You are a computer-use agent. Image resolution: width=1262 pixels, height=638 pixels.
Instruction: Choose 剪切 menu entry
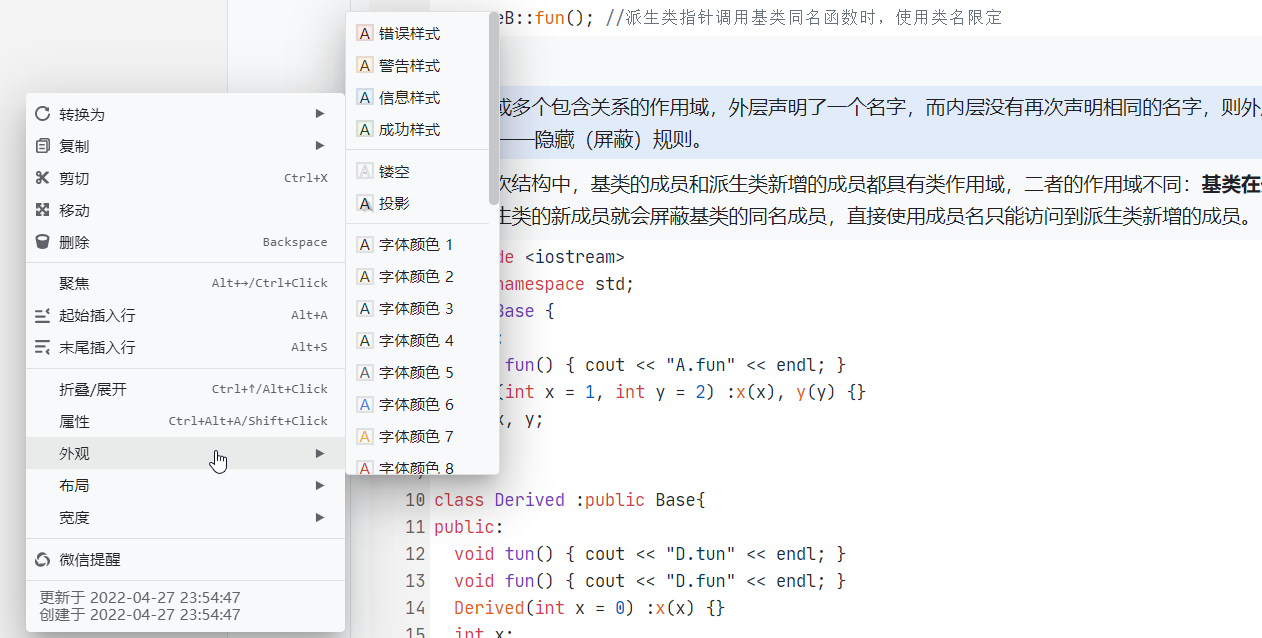(x=185, y=178)
